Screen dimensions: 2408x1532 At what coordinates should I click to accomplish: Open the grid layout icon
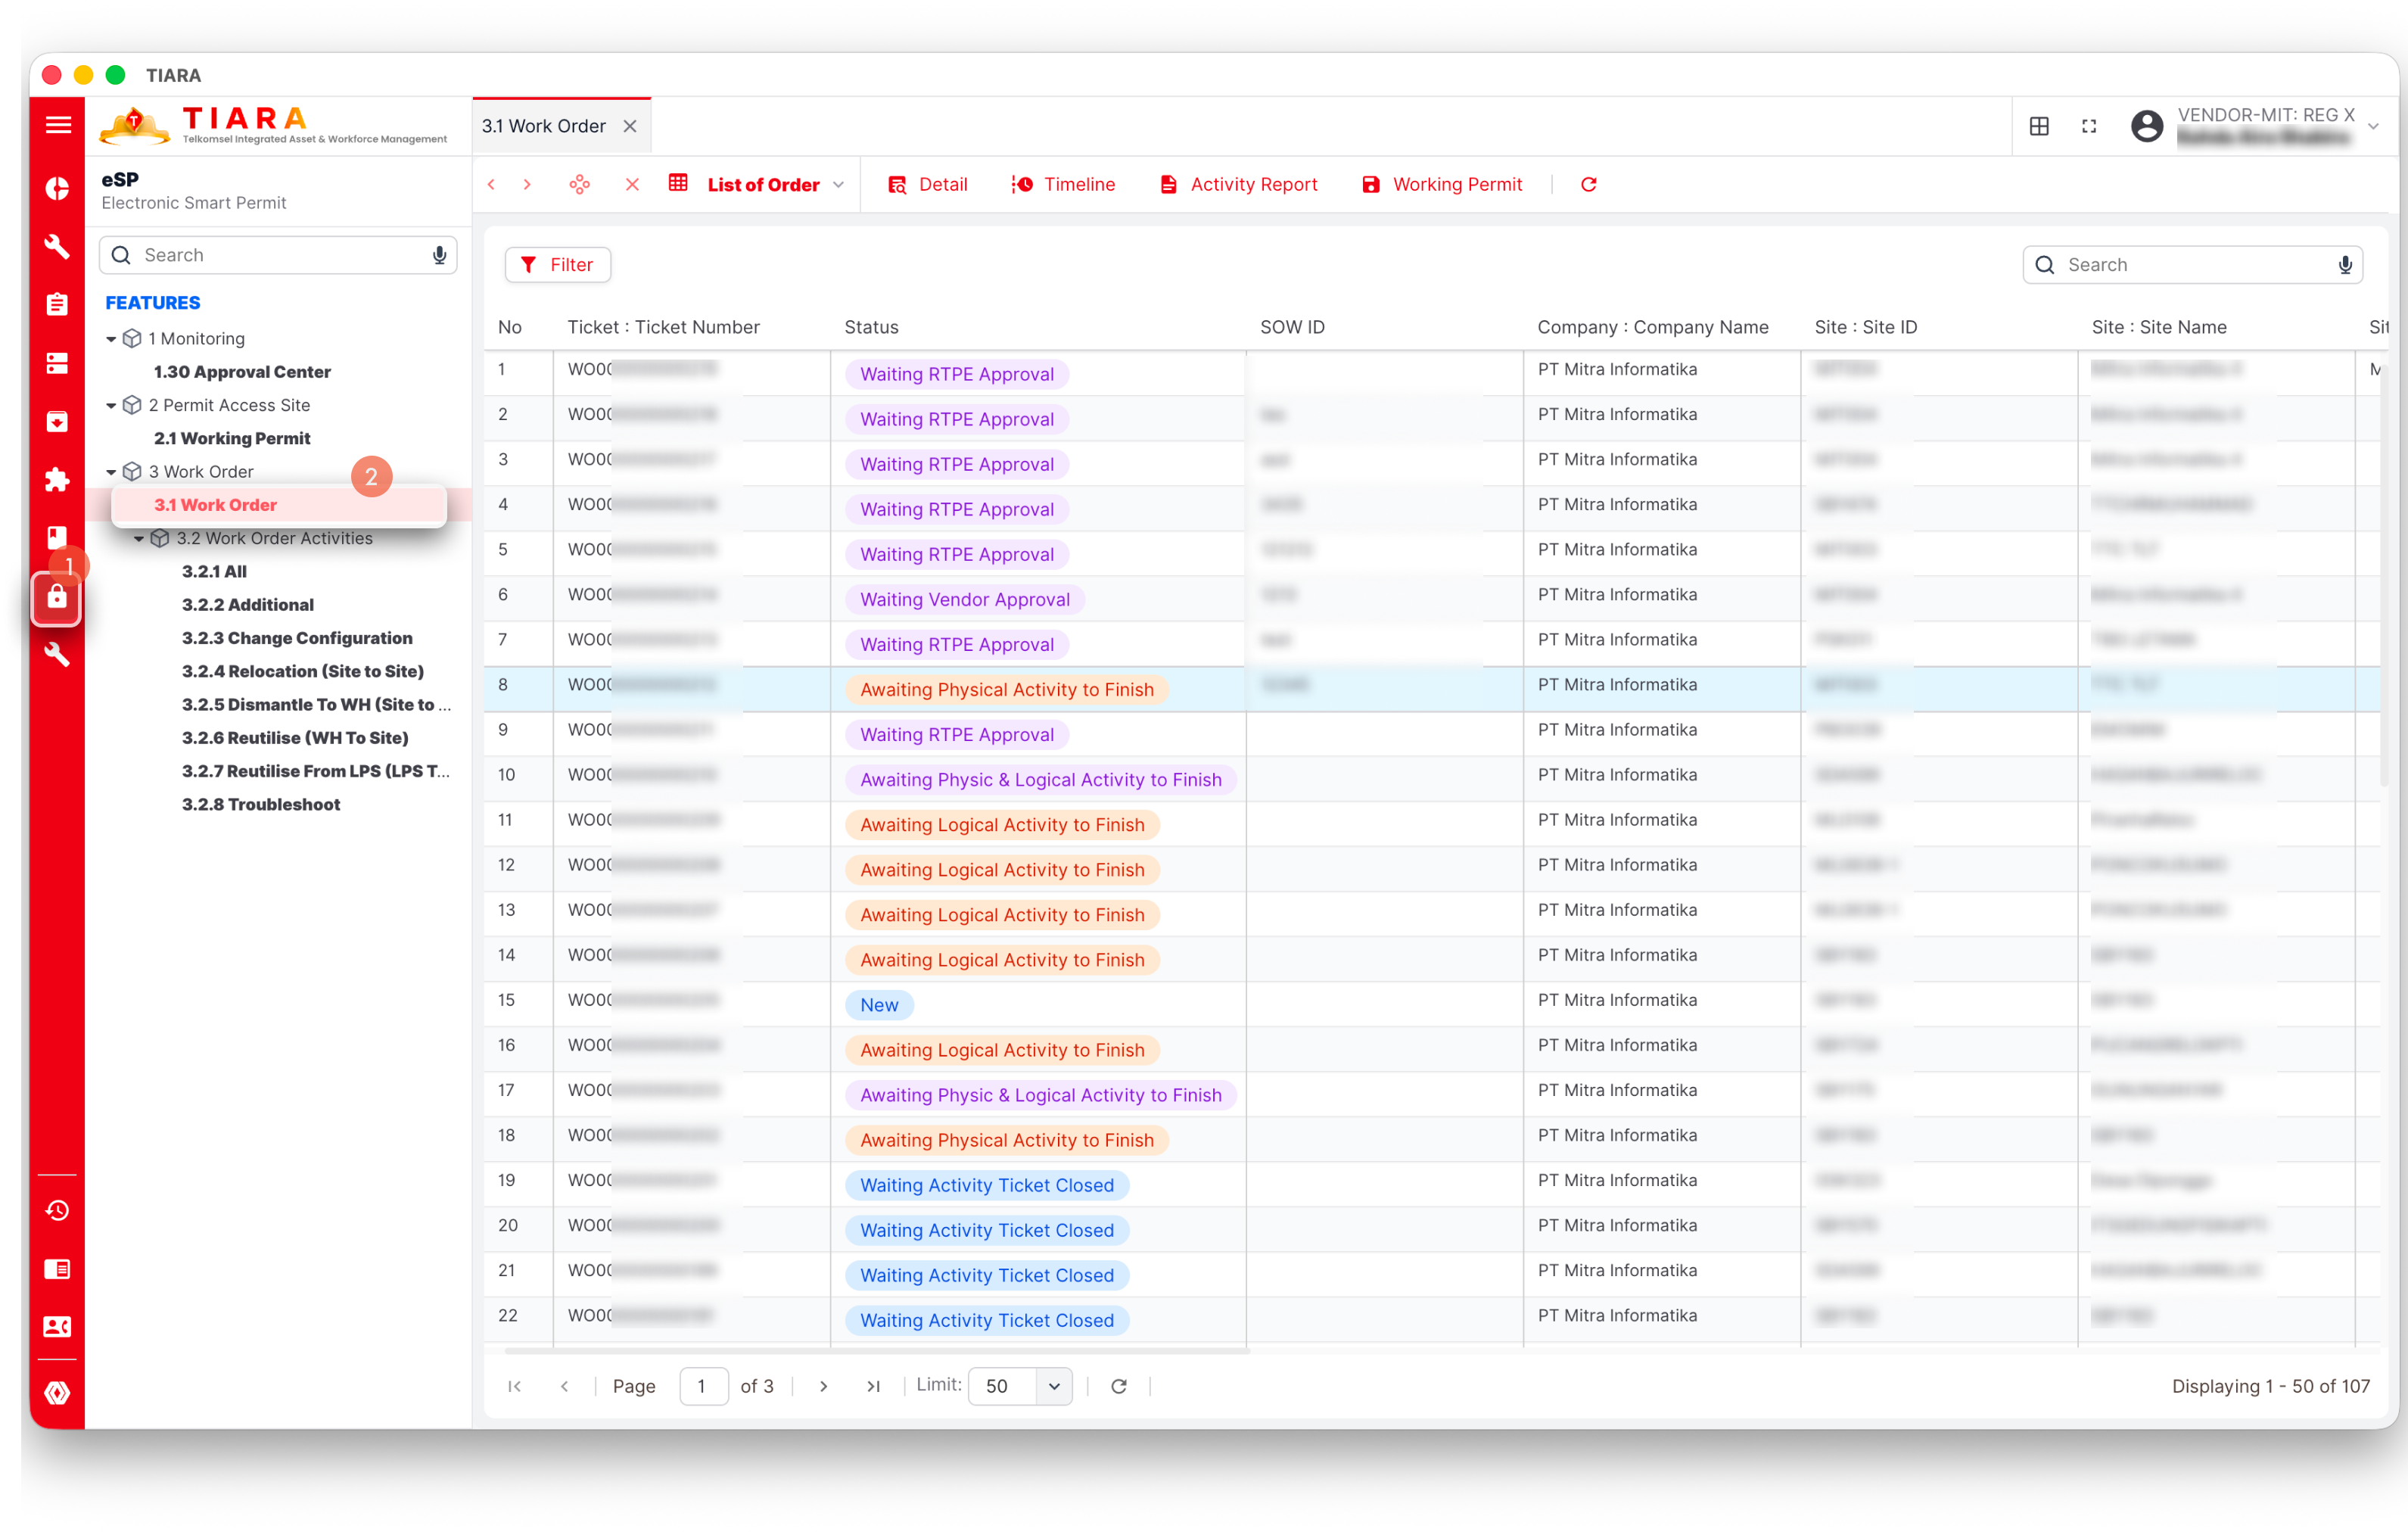(2039, 126)
